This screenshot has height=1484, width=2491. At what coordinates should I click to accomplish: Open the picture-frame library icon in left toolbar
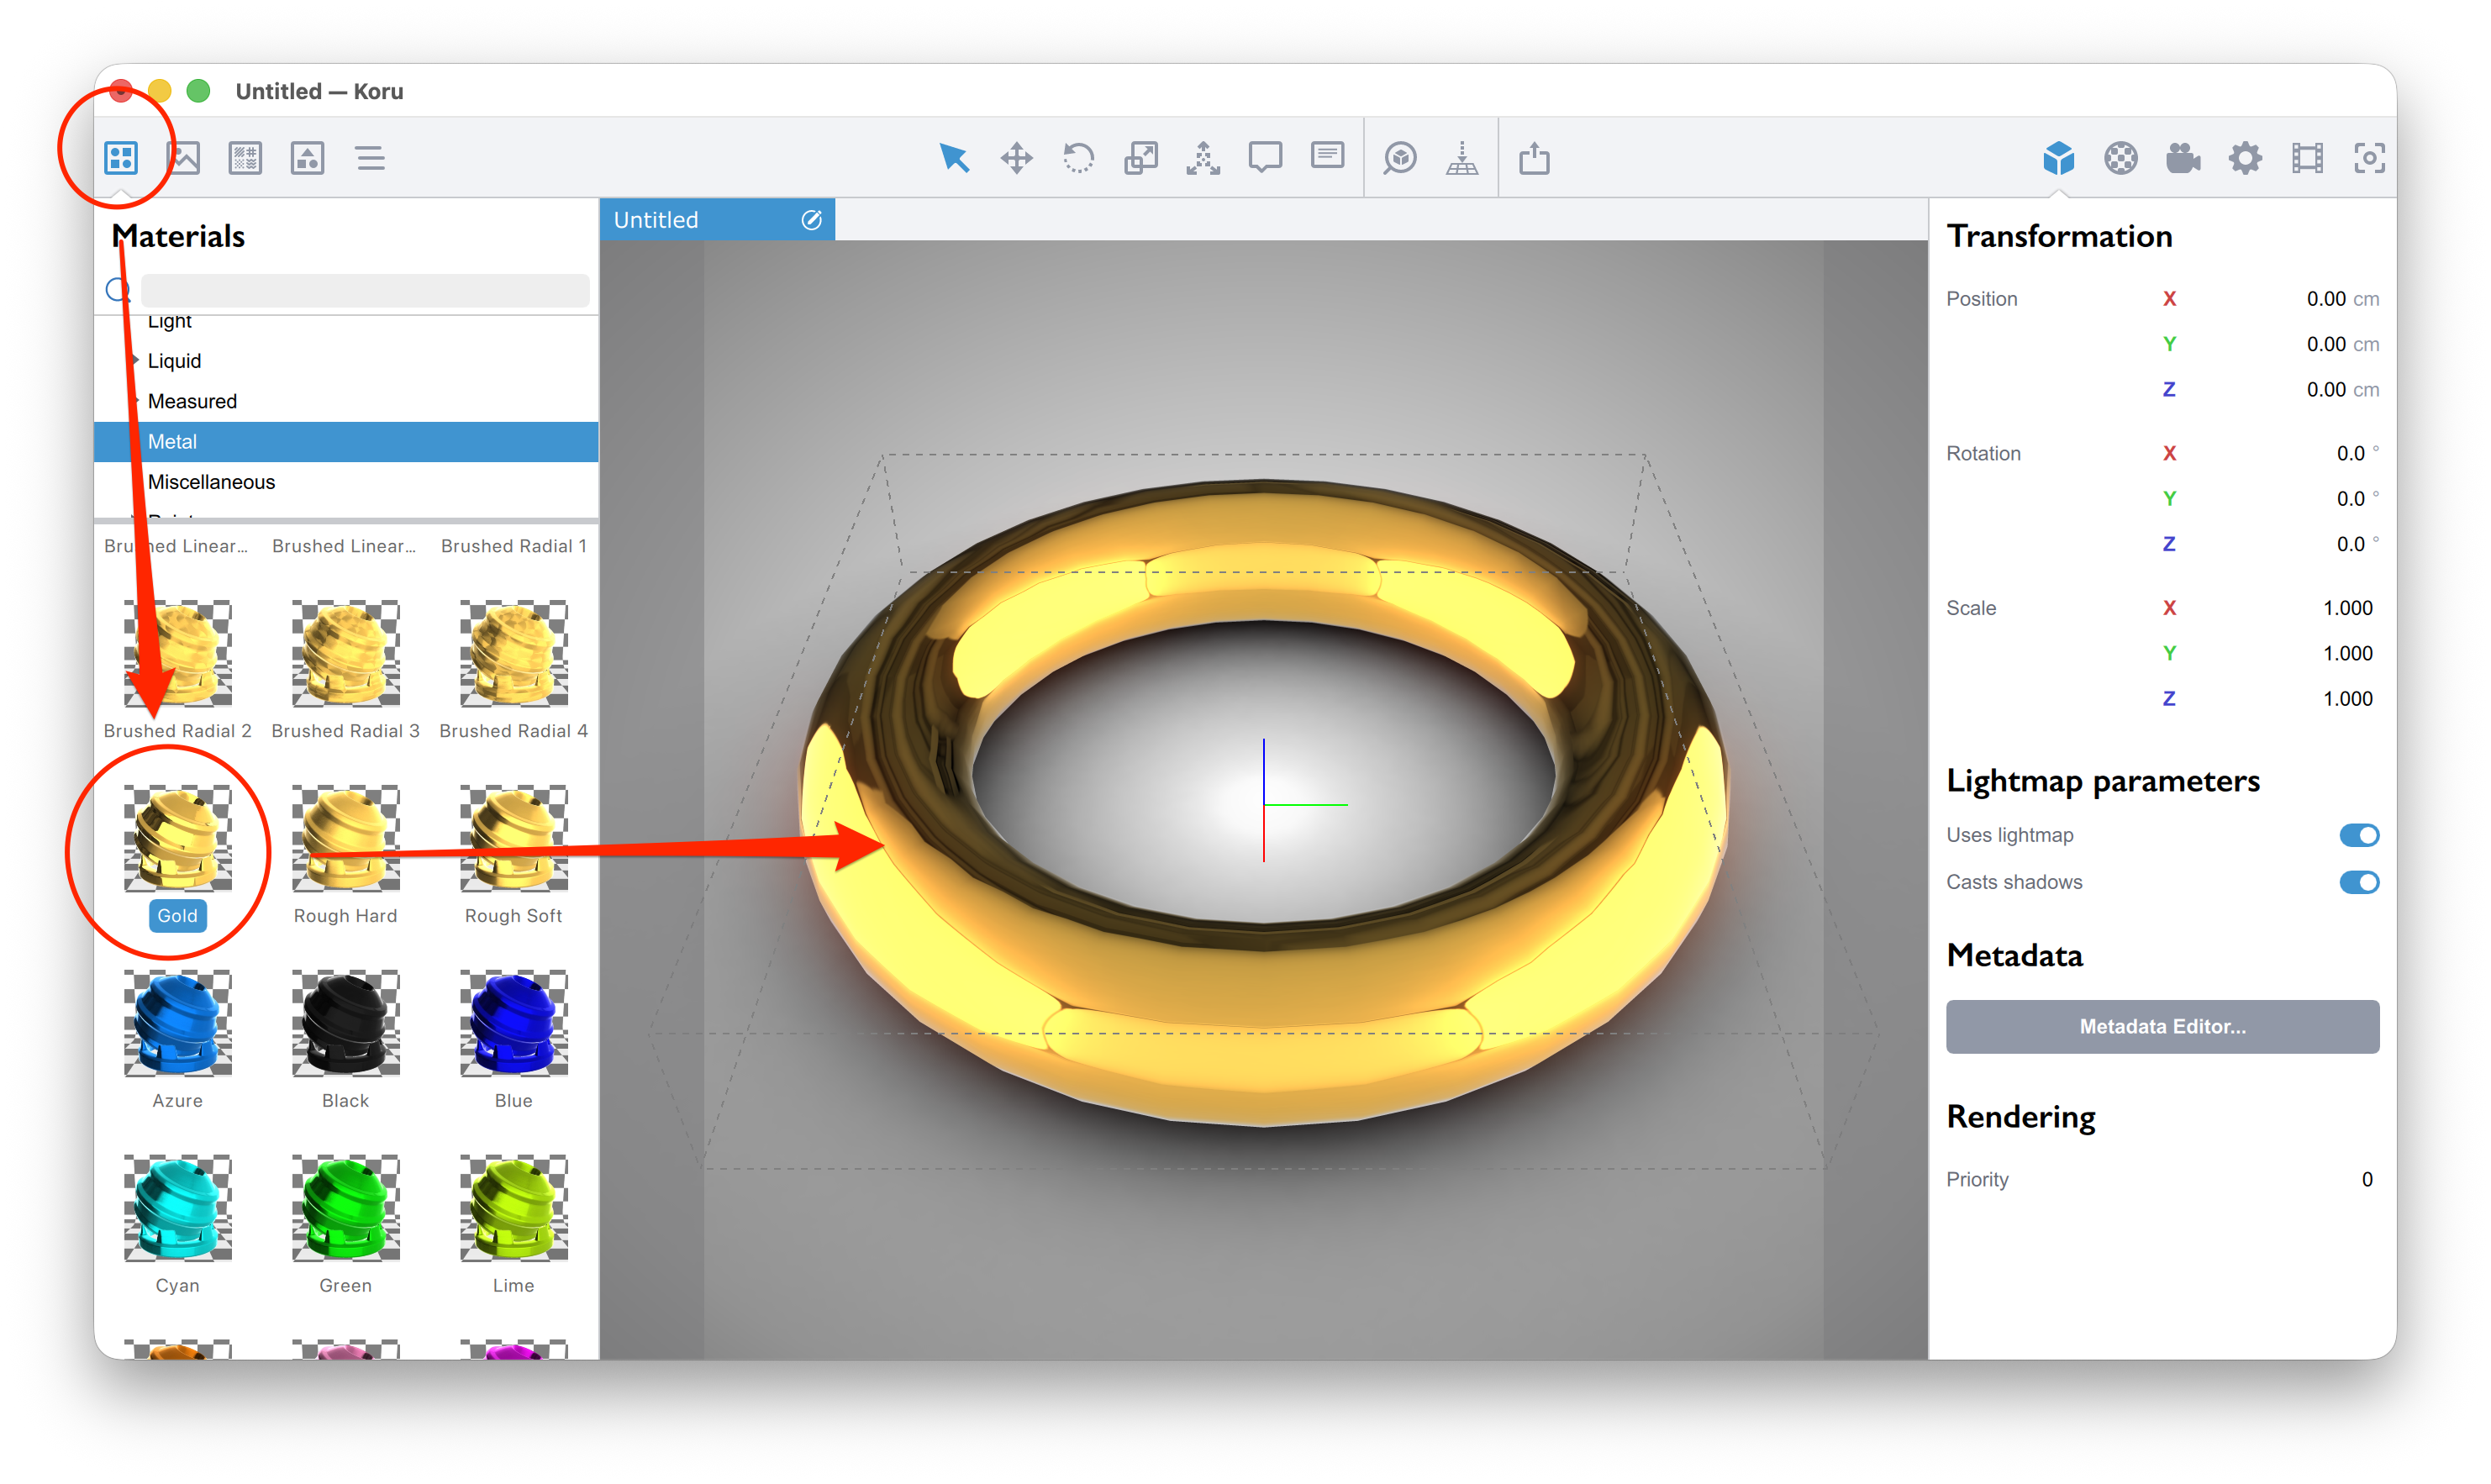(307, 158)
